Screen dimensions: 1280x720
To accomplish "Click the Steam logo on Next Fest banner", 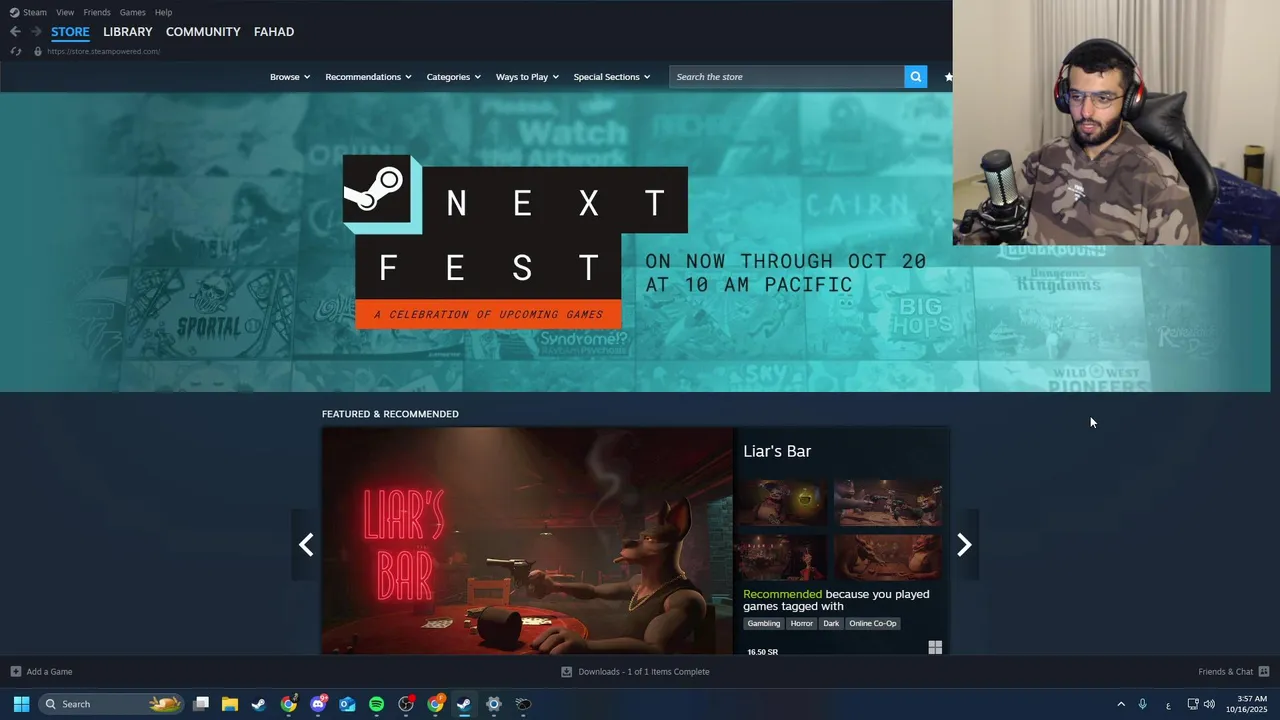I will [x=376, y=188].
